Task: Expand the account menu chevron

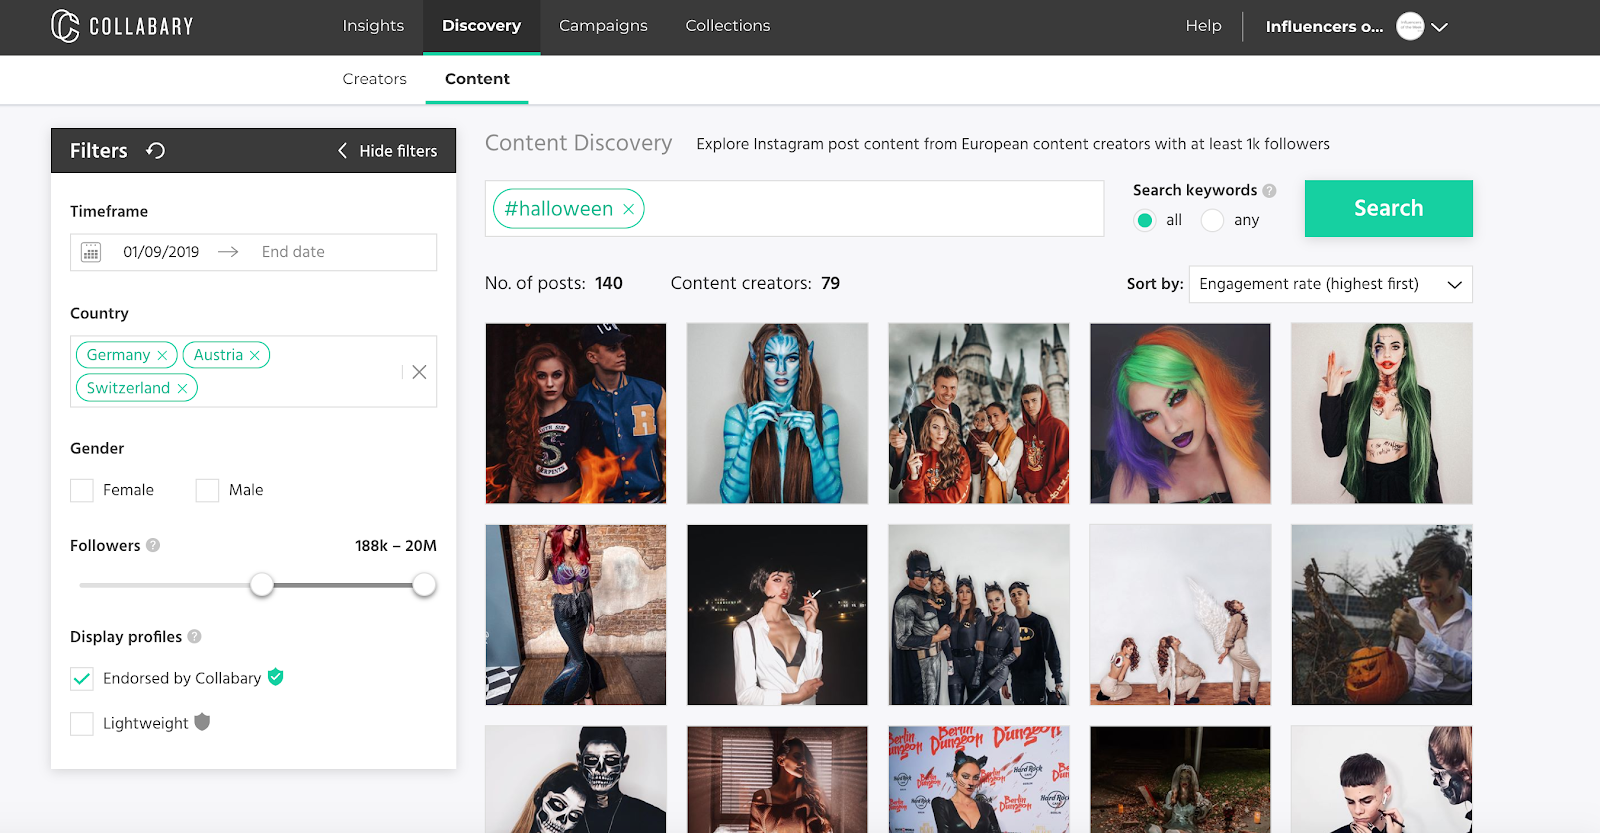Action: tap(1440, 27)
